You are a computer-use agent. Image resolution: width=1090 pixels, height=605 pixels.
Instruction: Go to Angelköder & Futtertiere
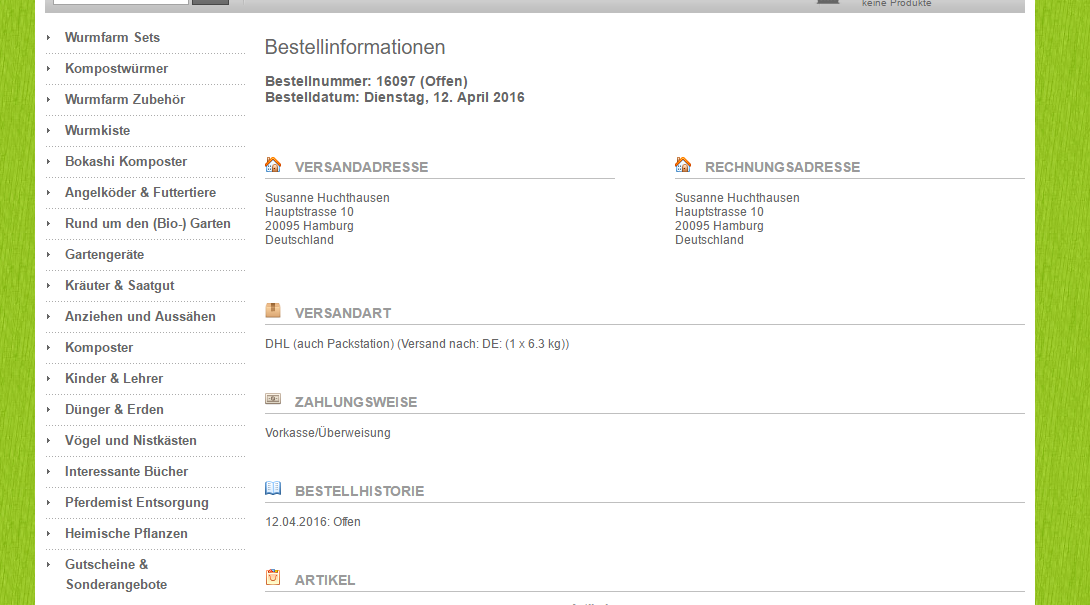pyautogui.click(x=140, y=192)
